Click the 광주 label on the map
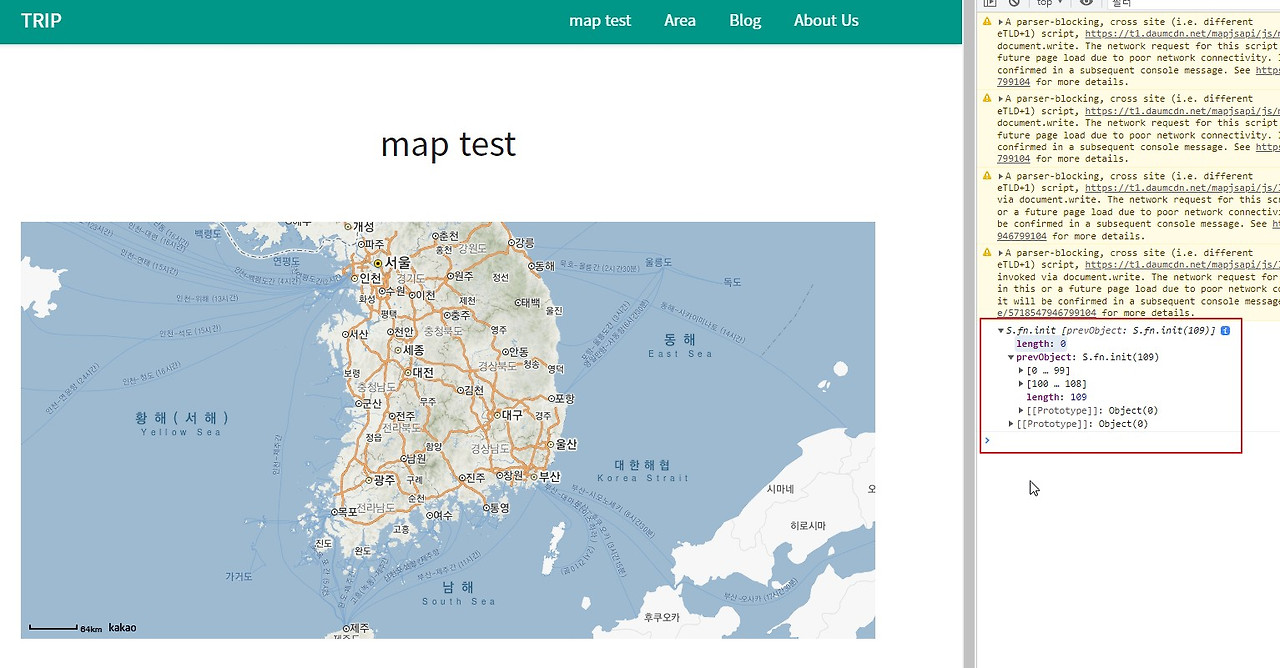Image resolution: width=1280 pixels, height=668 pixels. point(384,480)
